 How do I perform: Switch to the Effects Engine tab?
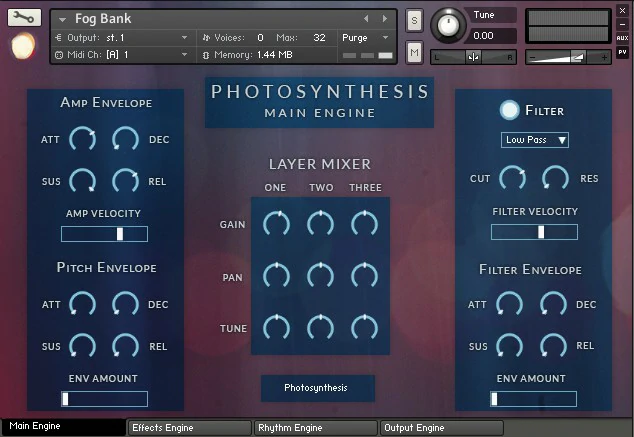coord(190,428)
